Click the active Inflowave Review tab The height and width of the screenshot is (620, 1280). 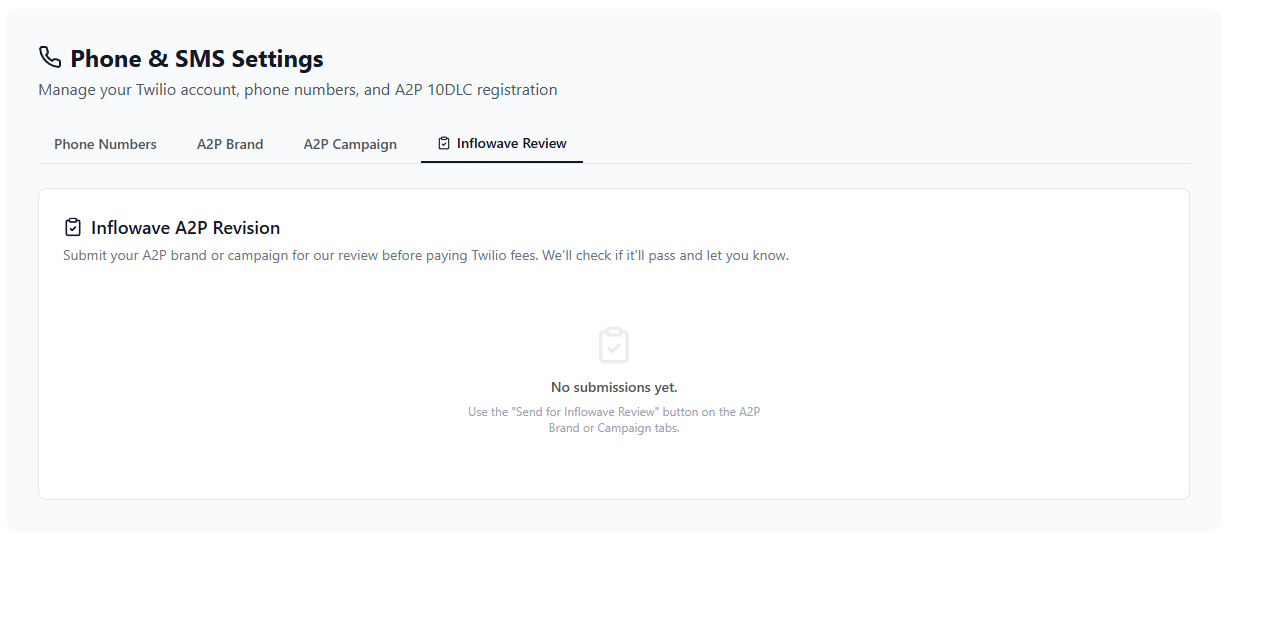510,143
